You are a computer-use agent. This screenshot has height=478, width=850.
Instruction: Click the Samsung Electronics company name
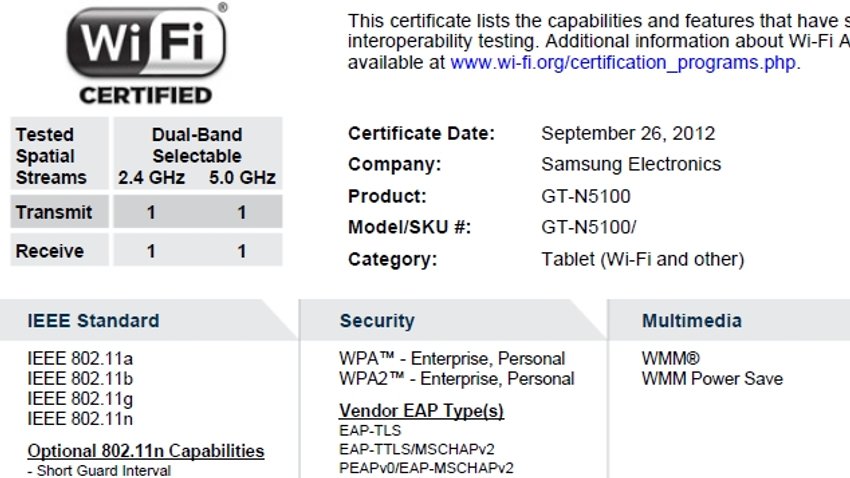pos(631,164)
